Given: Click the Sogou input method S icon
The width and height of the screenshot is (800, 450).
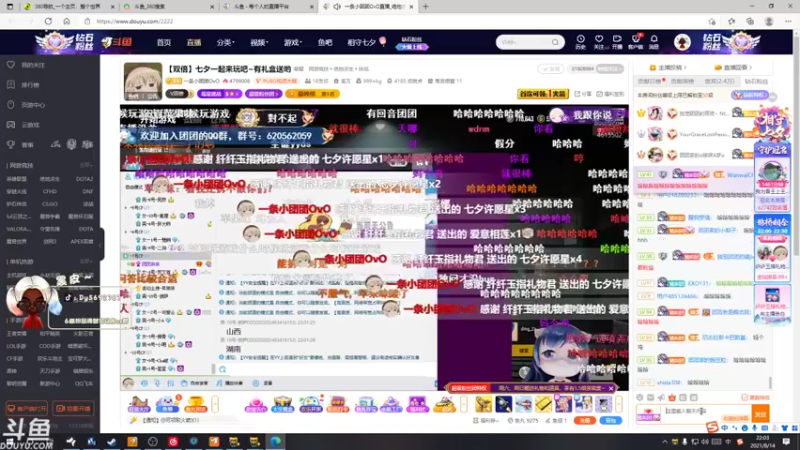Looking at the screenshot, I should point(712,427).
